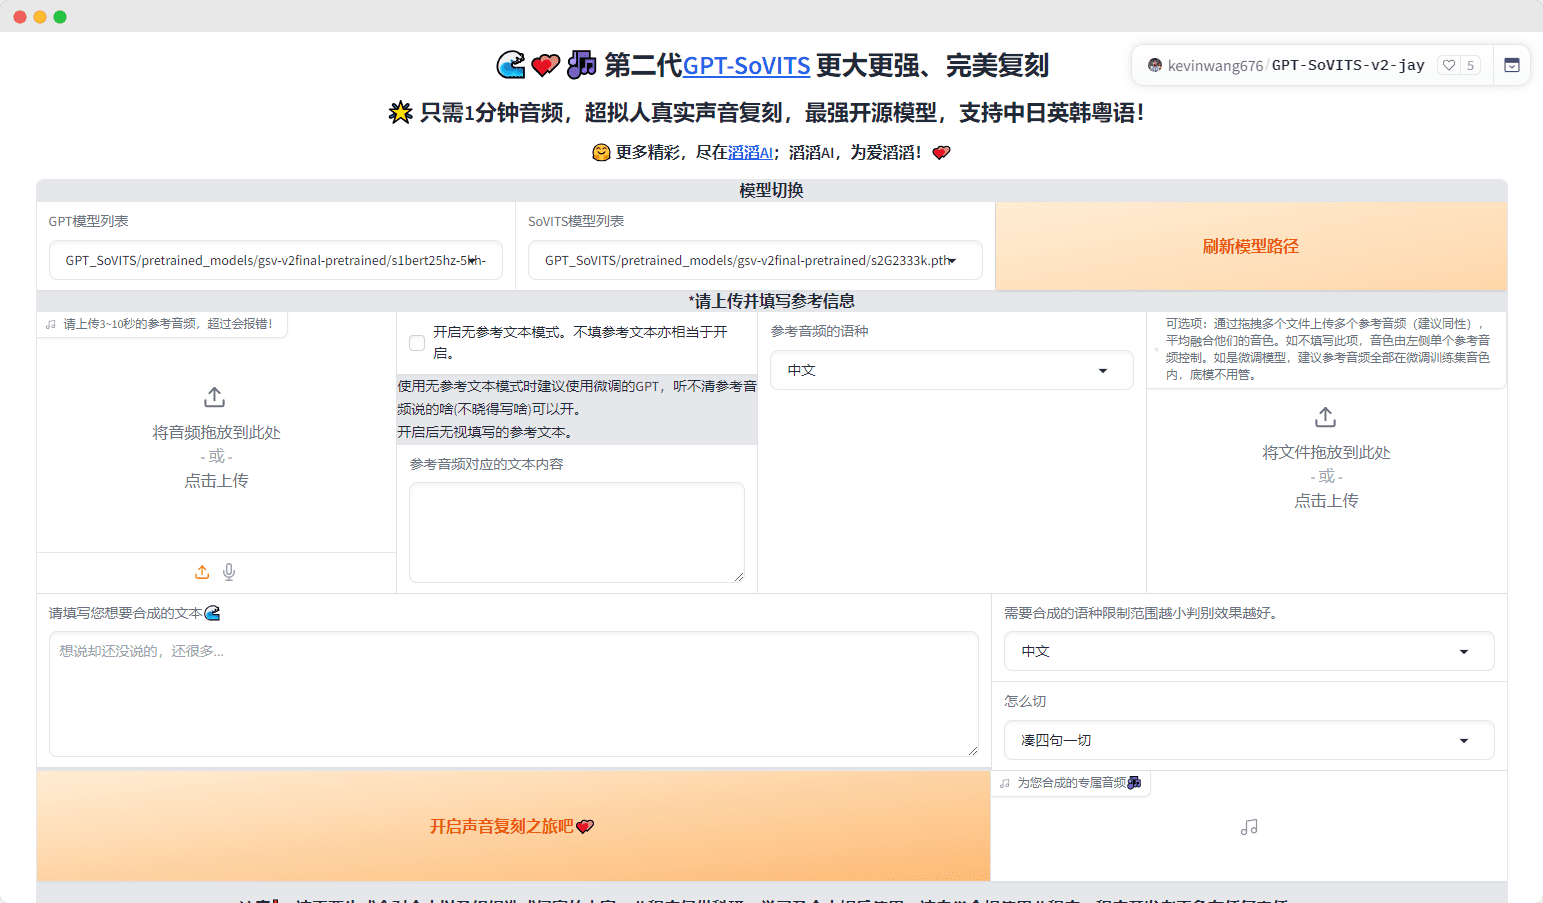Enable the no-reference-text mode checkbox
The image size is (1543, 903).
point(417,343)
